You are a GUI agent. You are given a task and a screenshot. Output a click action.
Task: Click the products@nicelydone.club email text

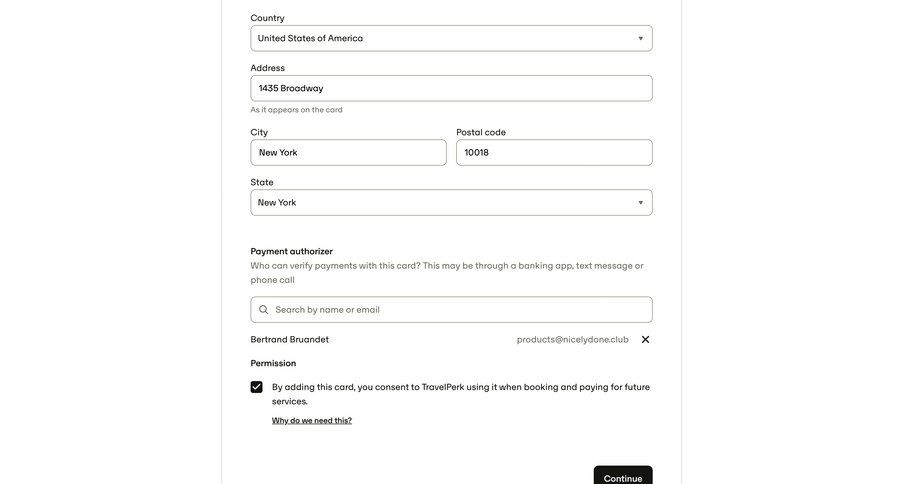572,340
